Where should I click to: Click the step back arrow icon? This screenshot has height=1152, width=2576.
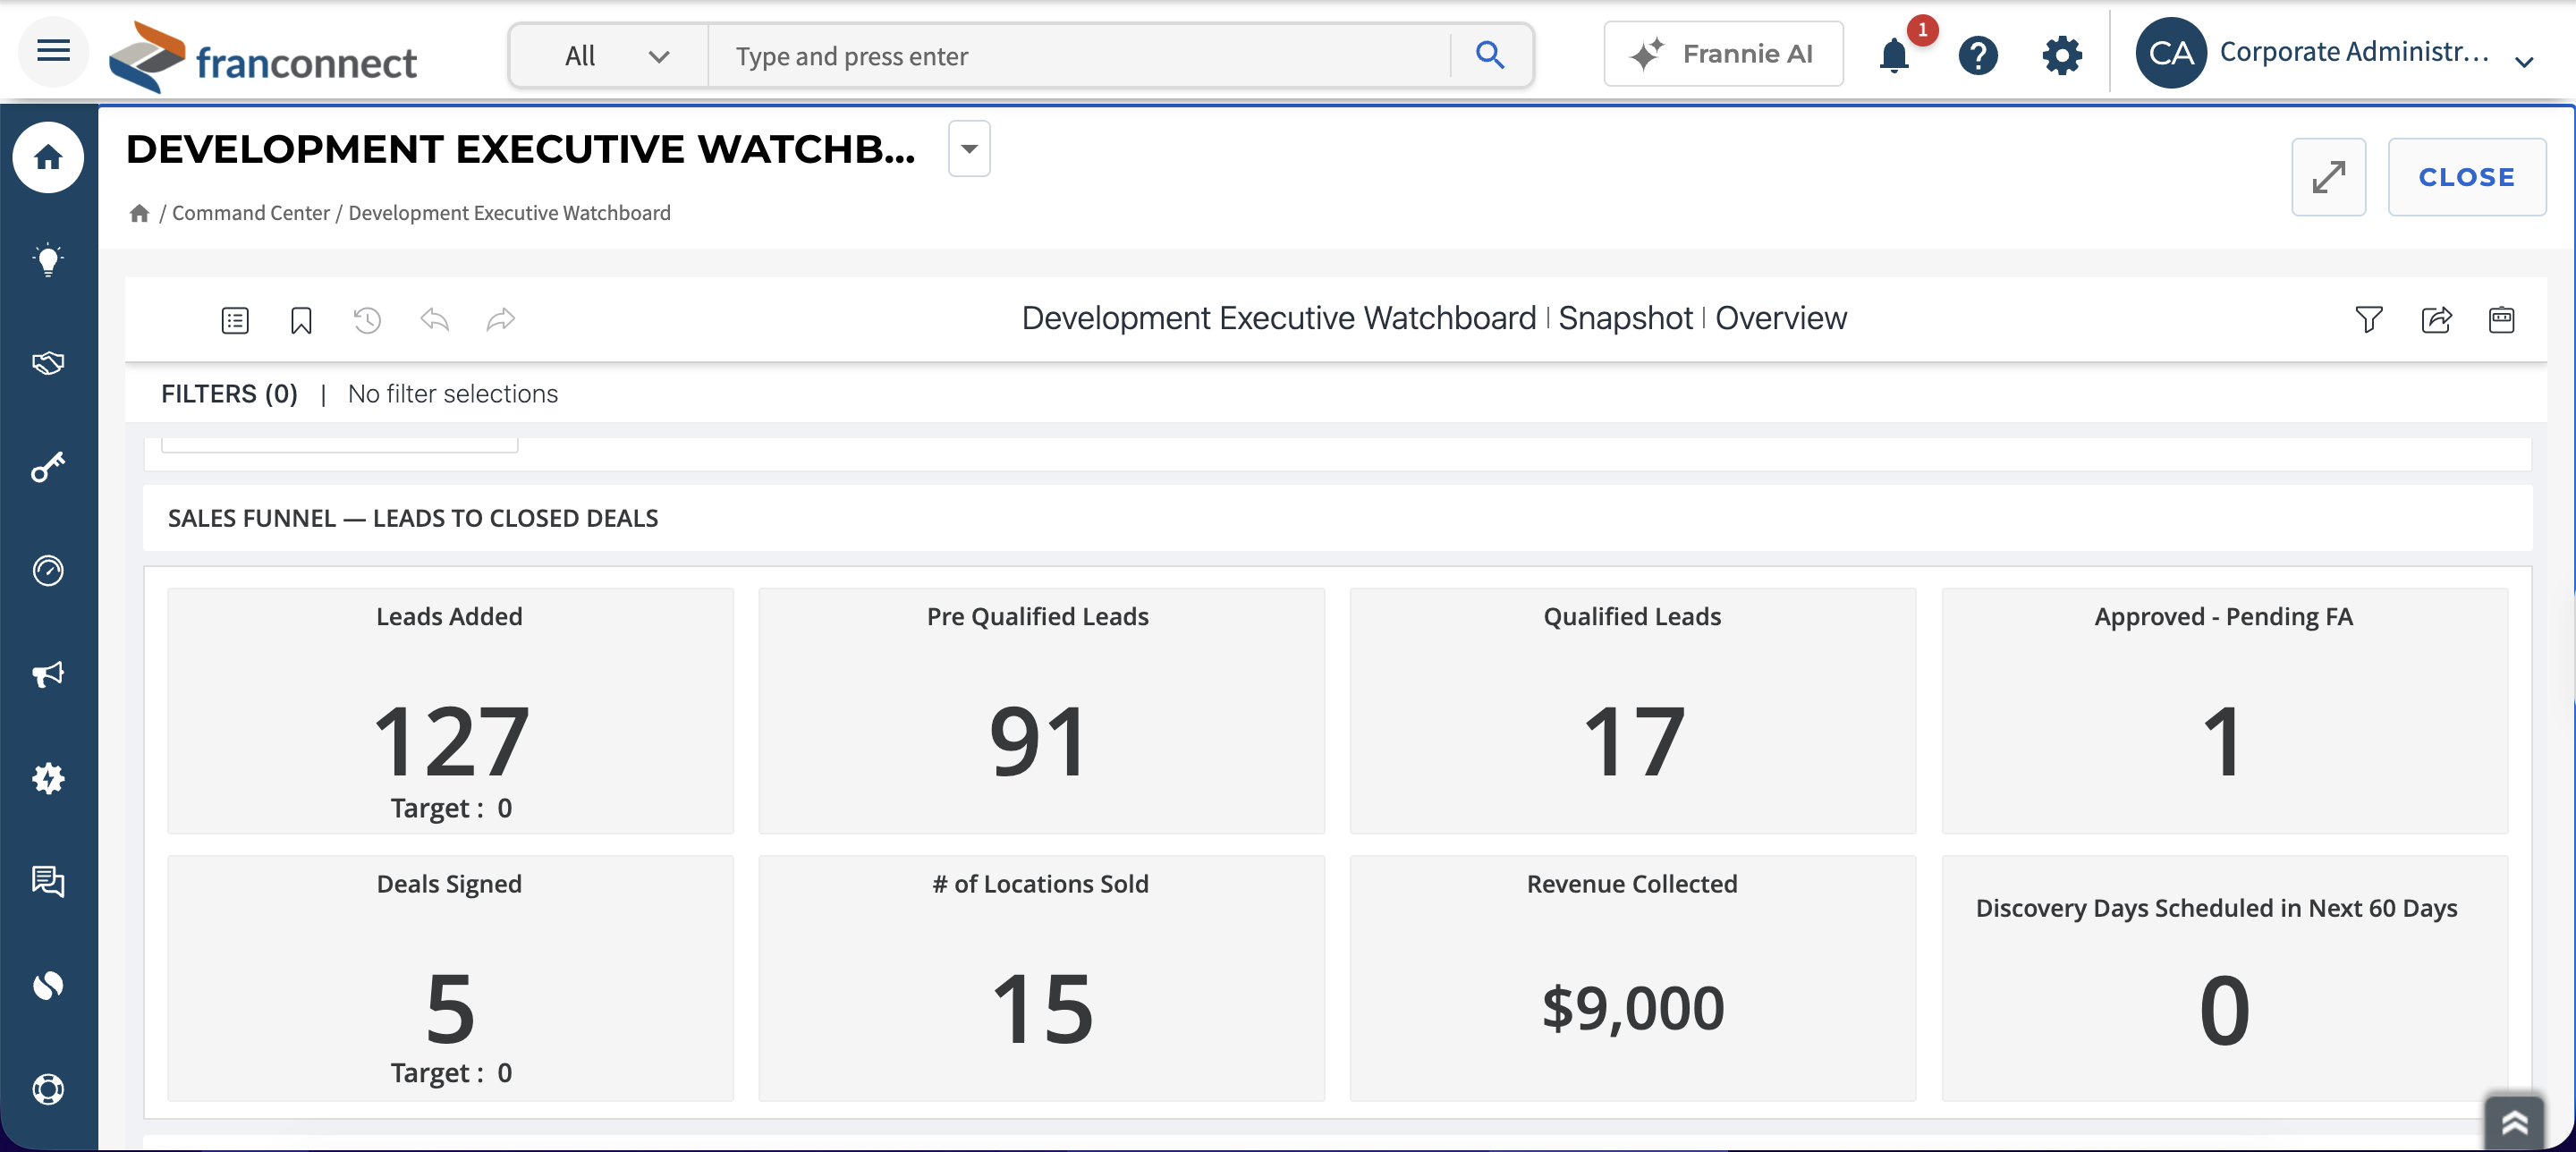434,320
